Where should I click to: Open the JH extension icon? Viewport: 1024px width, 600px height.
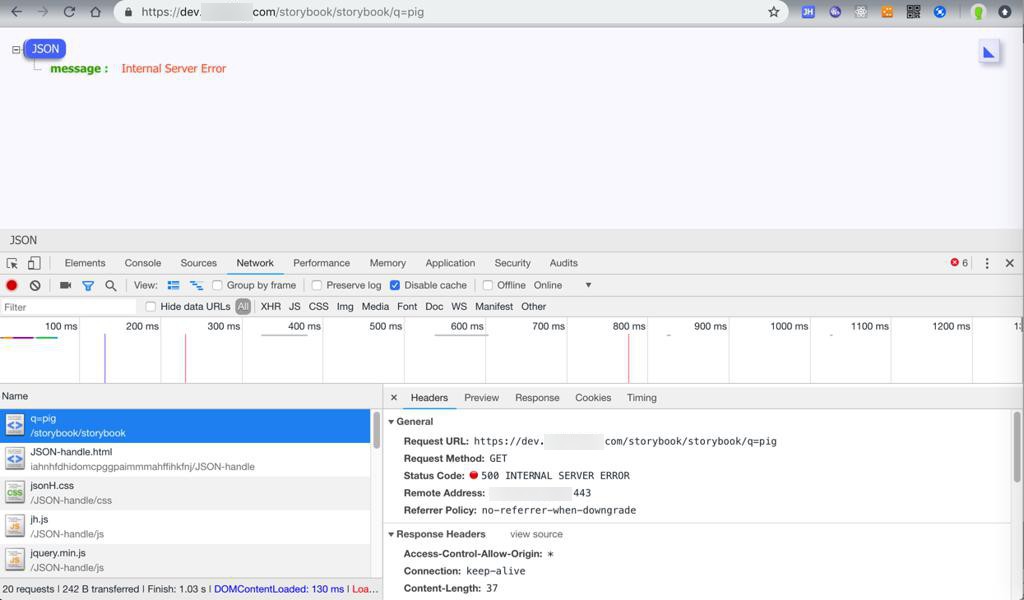pos(808,12)
